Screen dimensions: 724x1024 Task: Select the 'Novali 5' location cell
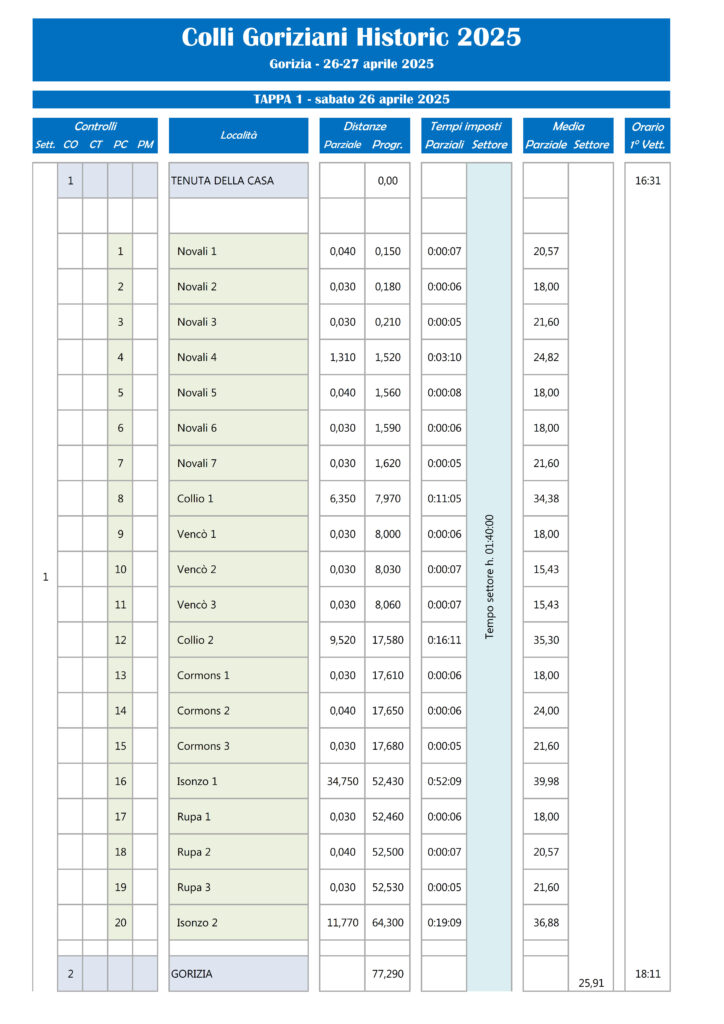tap(238, 392)
